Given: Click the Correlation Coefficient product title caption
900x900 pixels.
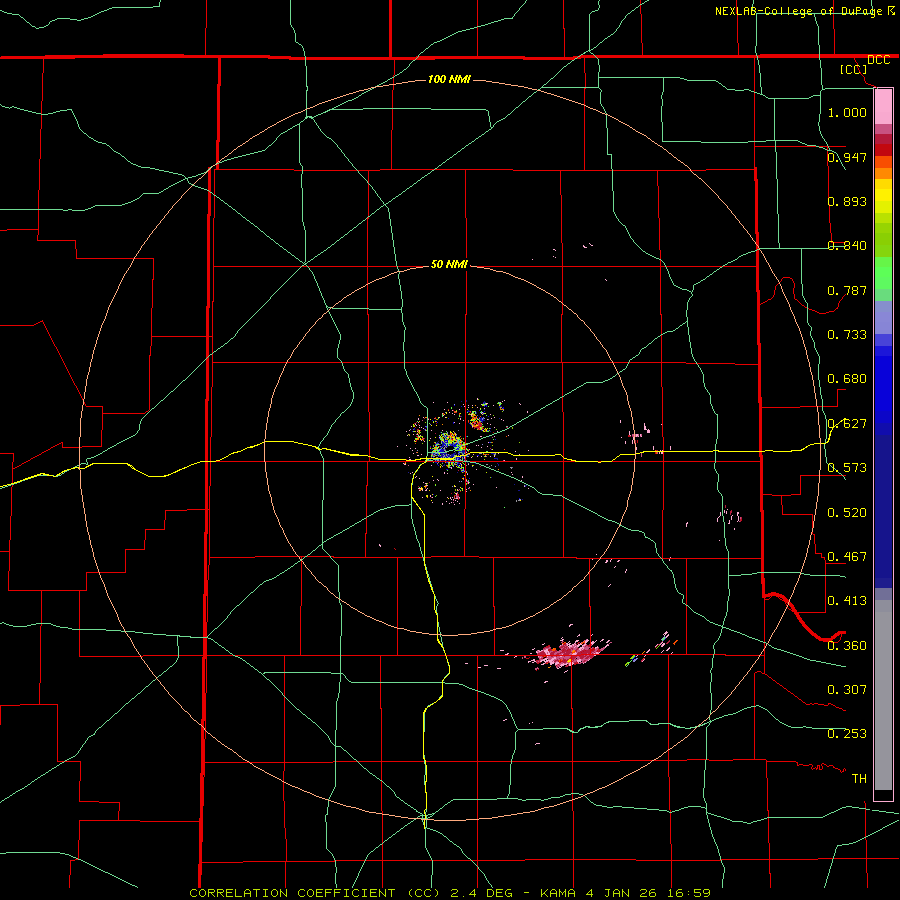Looking at the screenshot, I should click(x=449, y=893).
